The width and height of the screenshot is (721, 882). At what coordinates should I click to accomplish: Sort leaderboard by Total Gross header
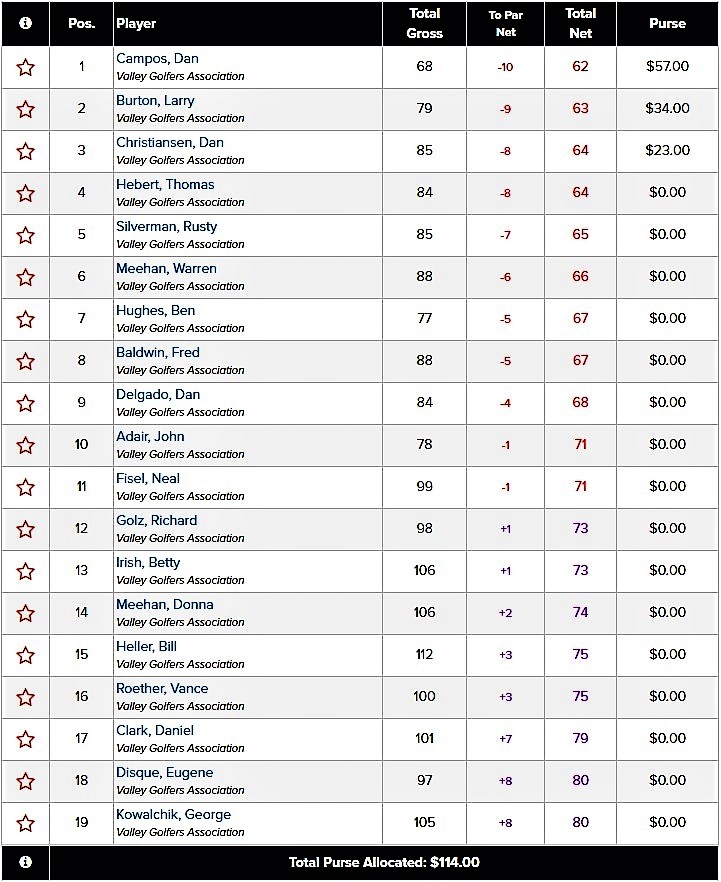(x=424, y=23)
